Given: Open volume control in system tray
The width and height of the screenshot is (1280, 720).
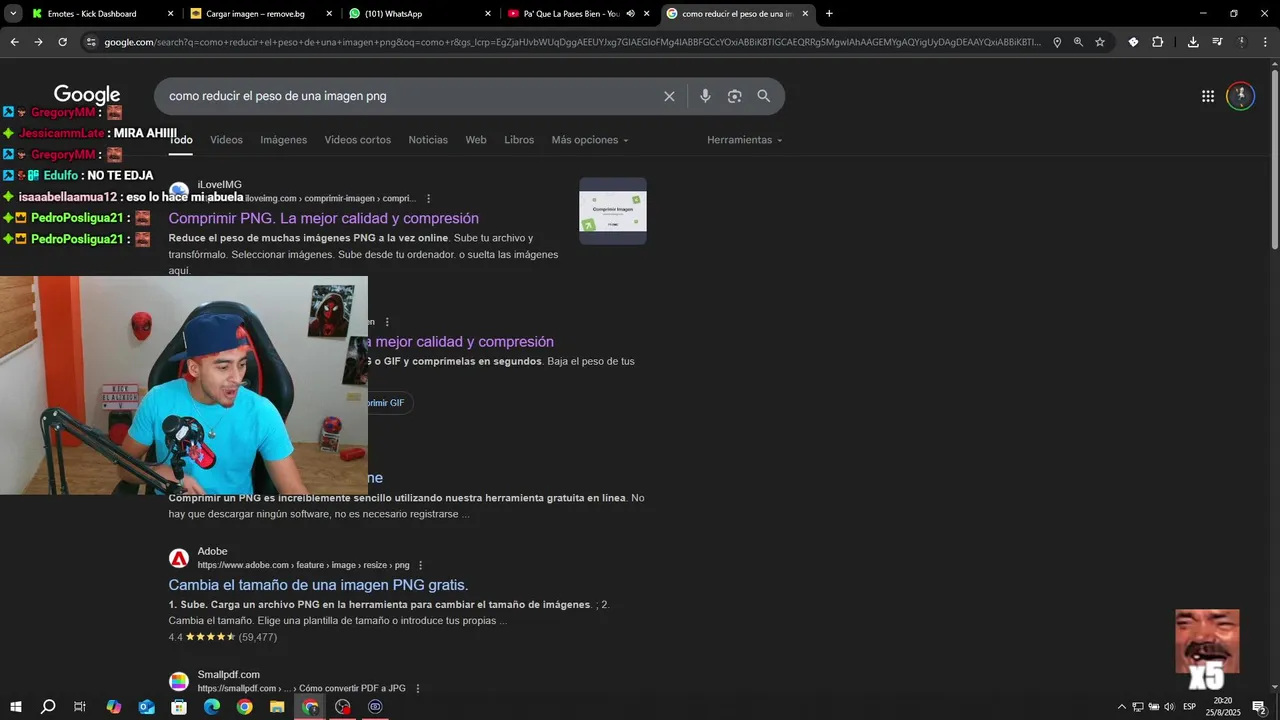Looking at the screenshot, I should point(1169,707).
